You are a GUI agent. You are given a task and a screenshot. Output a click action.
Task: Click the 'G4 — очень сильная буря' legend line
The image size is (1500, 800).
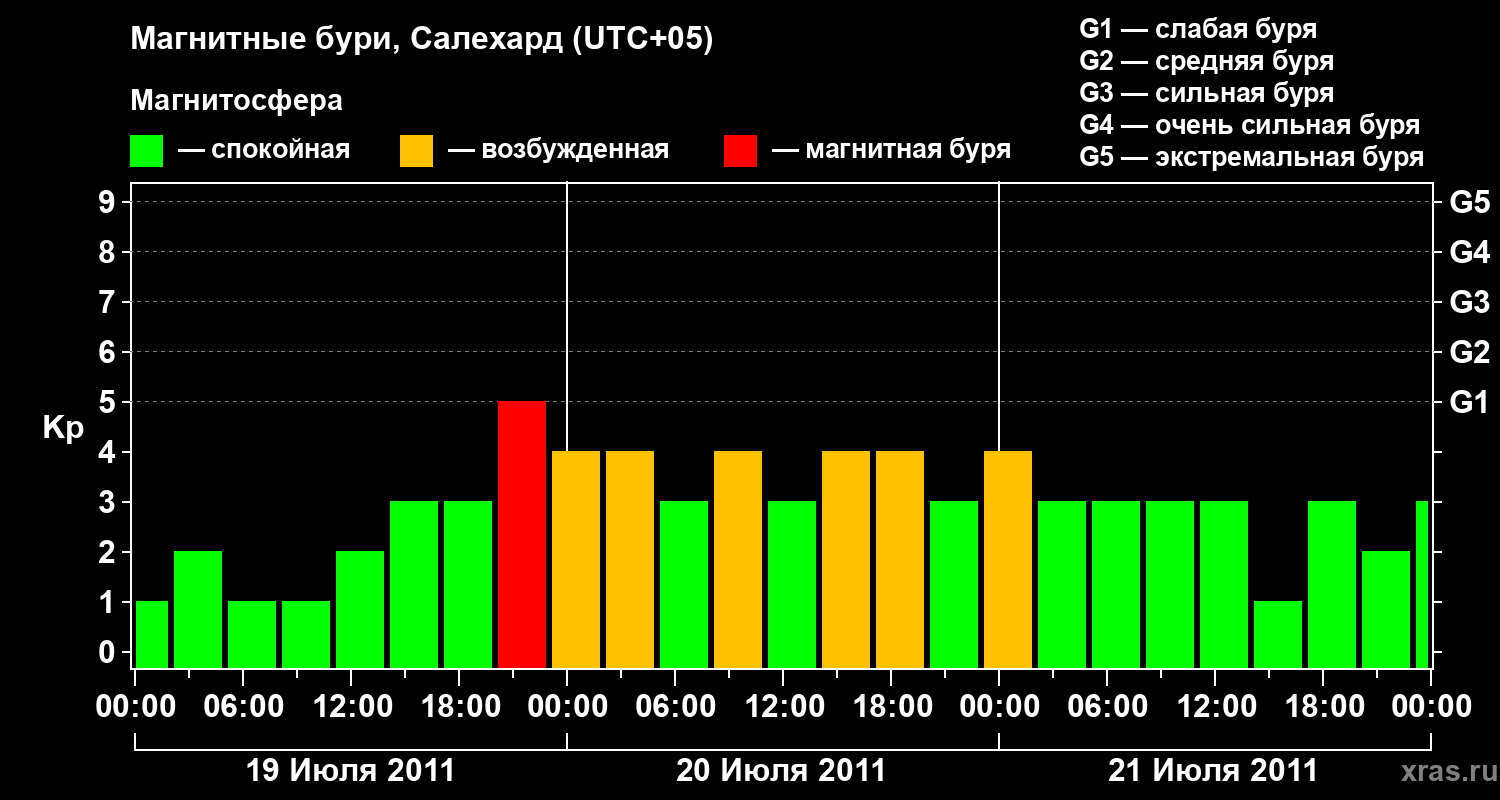point(1250,125)
